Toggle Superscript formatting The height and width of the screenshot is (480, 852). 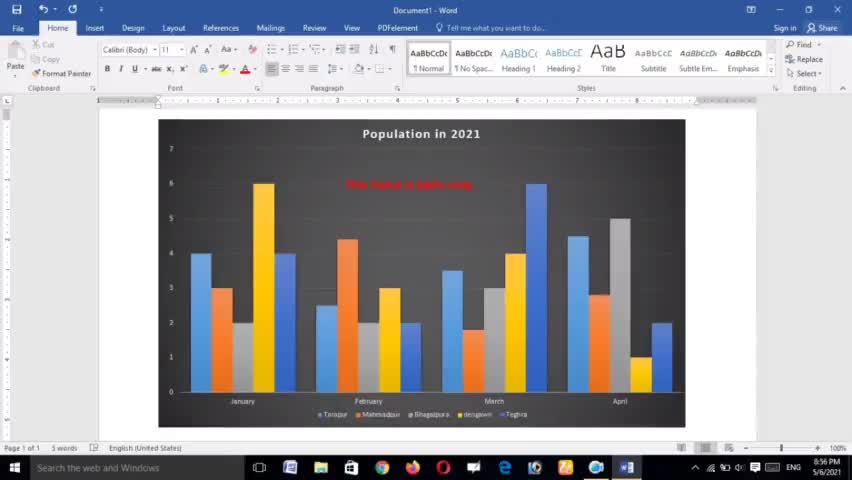[x=184, y=69]
